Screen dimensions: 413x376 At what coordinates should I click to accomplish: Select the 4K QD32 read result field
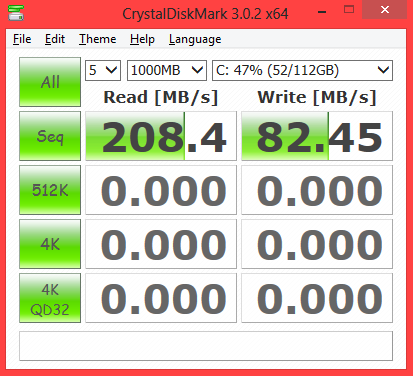click(x=161, y=298)
